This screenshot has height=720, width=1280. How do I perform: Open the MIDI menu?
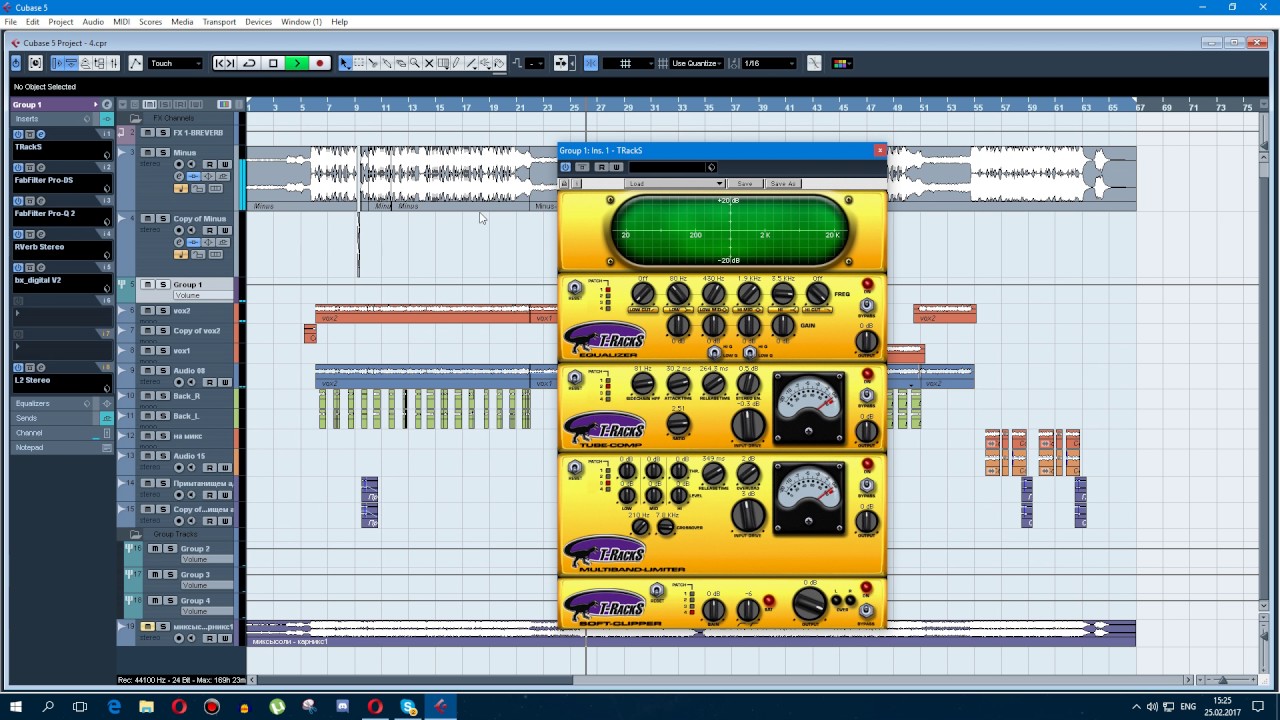tap(121, 21)
